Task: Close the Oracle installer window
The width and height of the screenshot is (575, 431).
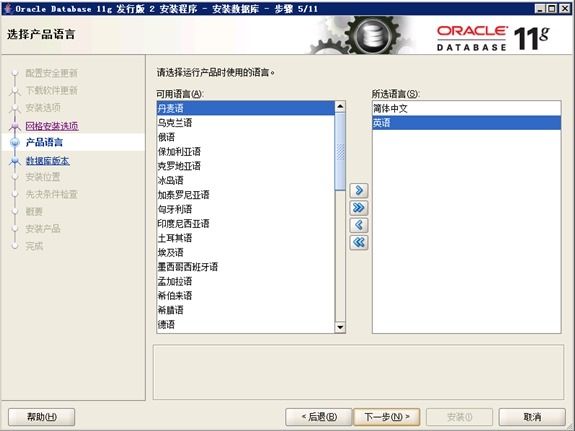Action: pyautogui.click(x=564, y=9)
